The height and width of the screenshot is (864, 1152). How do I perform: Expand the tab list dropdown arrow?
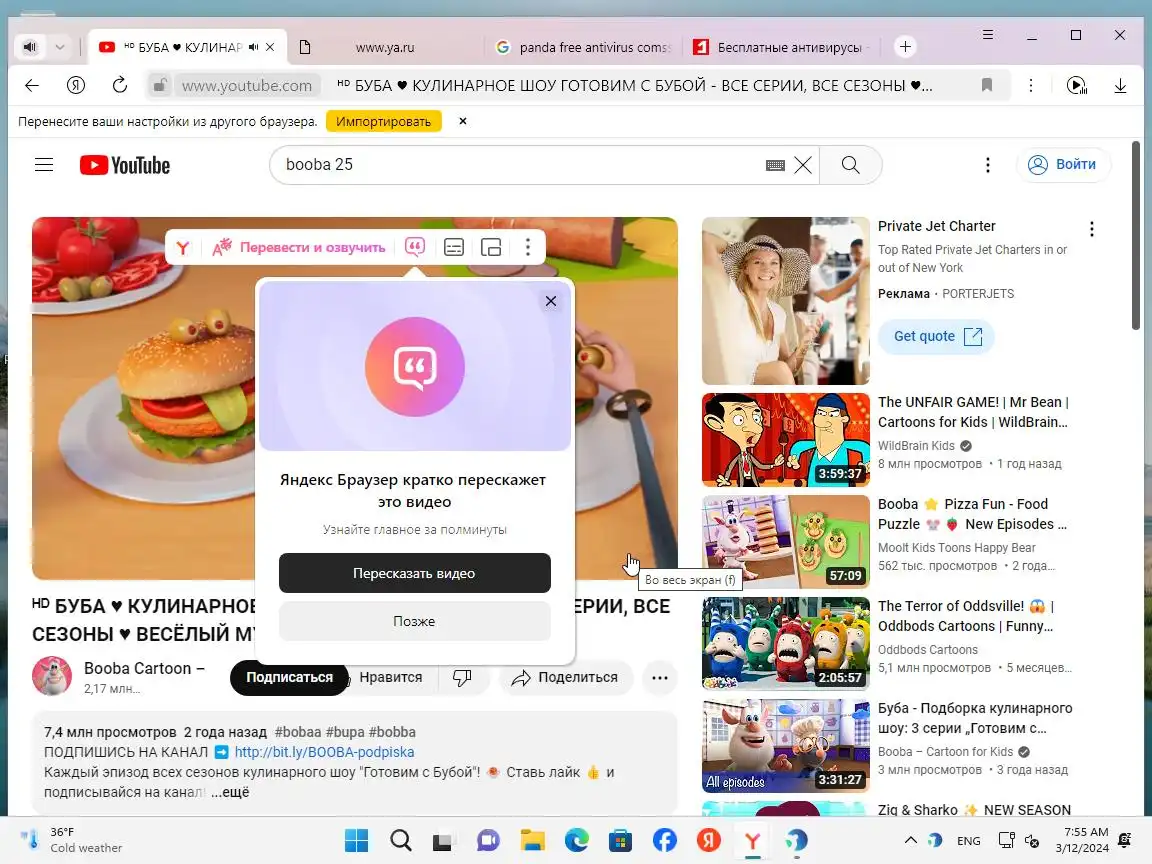60,47
